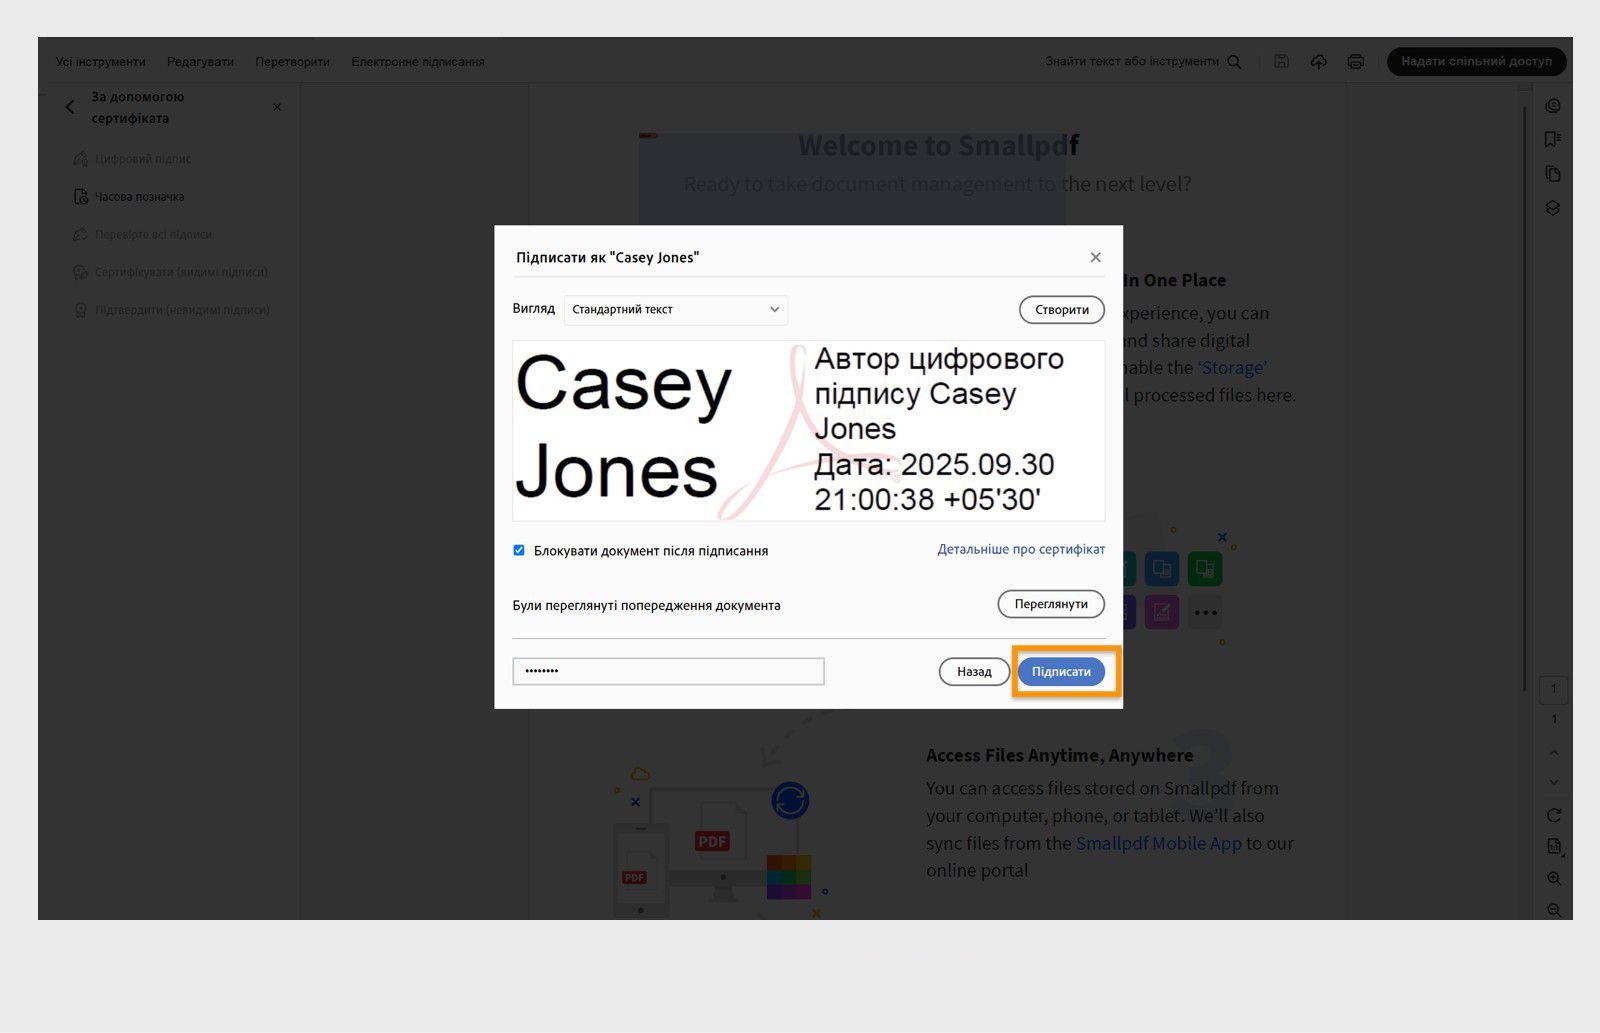Click the password input field
The height and width of the screenshot is (1033, 1600).
668,671
